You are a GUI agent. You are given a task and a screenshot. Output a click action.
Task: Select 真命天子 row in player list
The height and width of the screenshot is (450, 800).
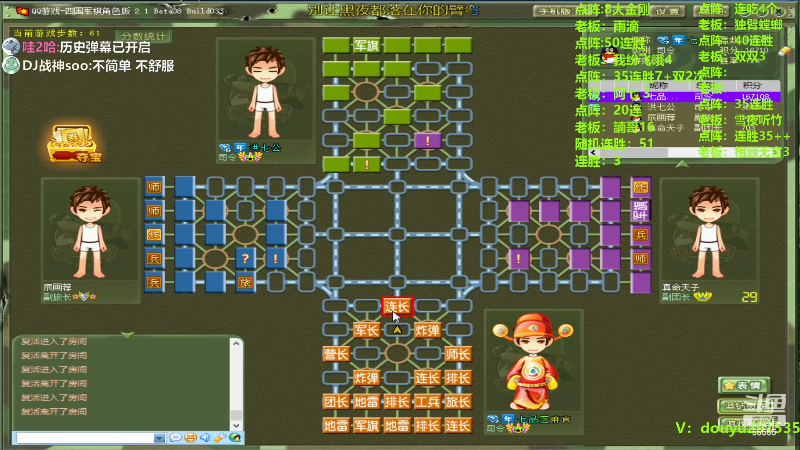coord(684,128)
